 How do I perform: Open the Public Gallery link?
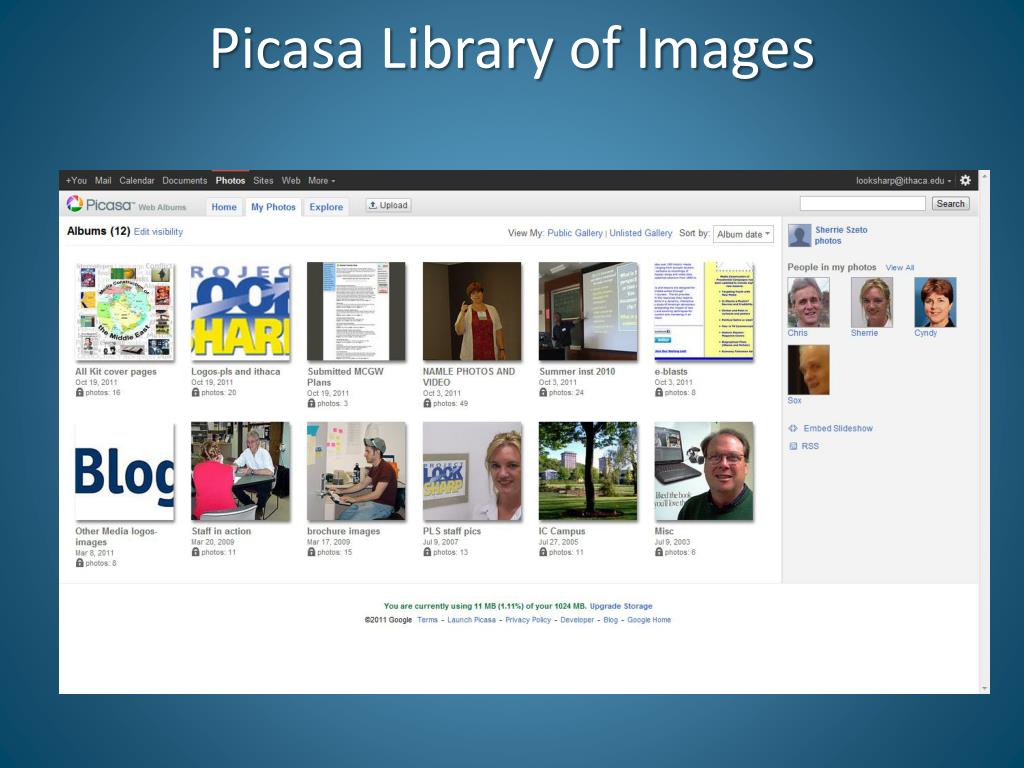click(x=575, y=233)
